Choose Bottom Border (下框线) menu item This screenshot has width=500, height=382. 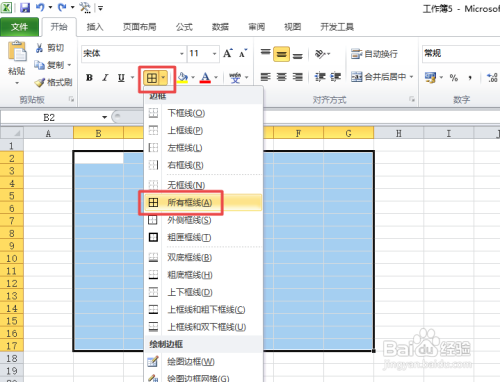[203, 113]
